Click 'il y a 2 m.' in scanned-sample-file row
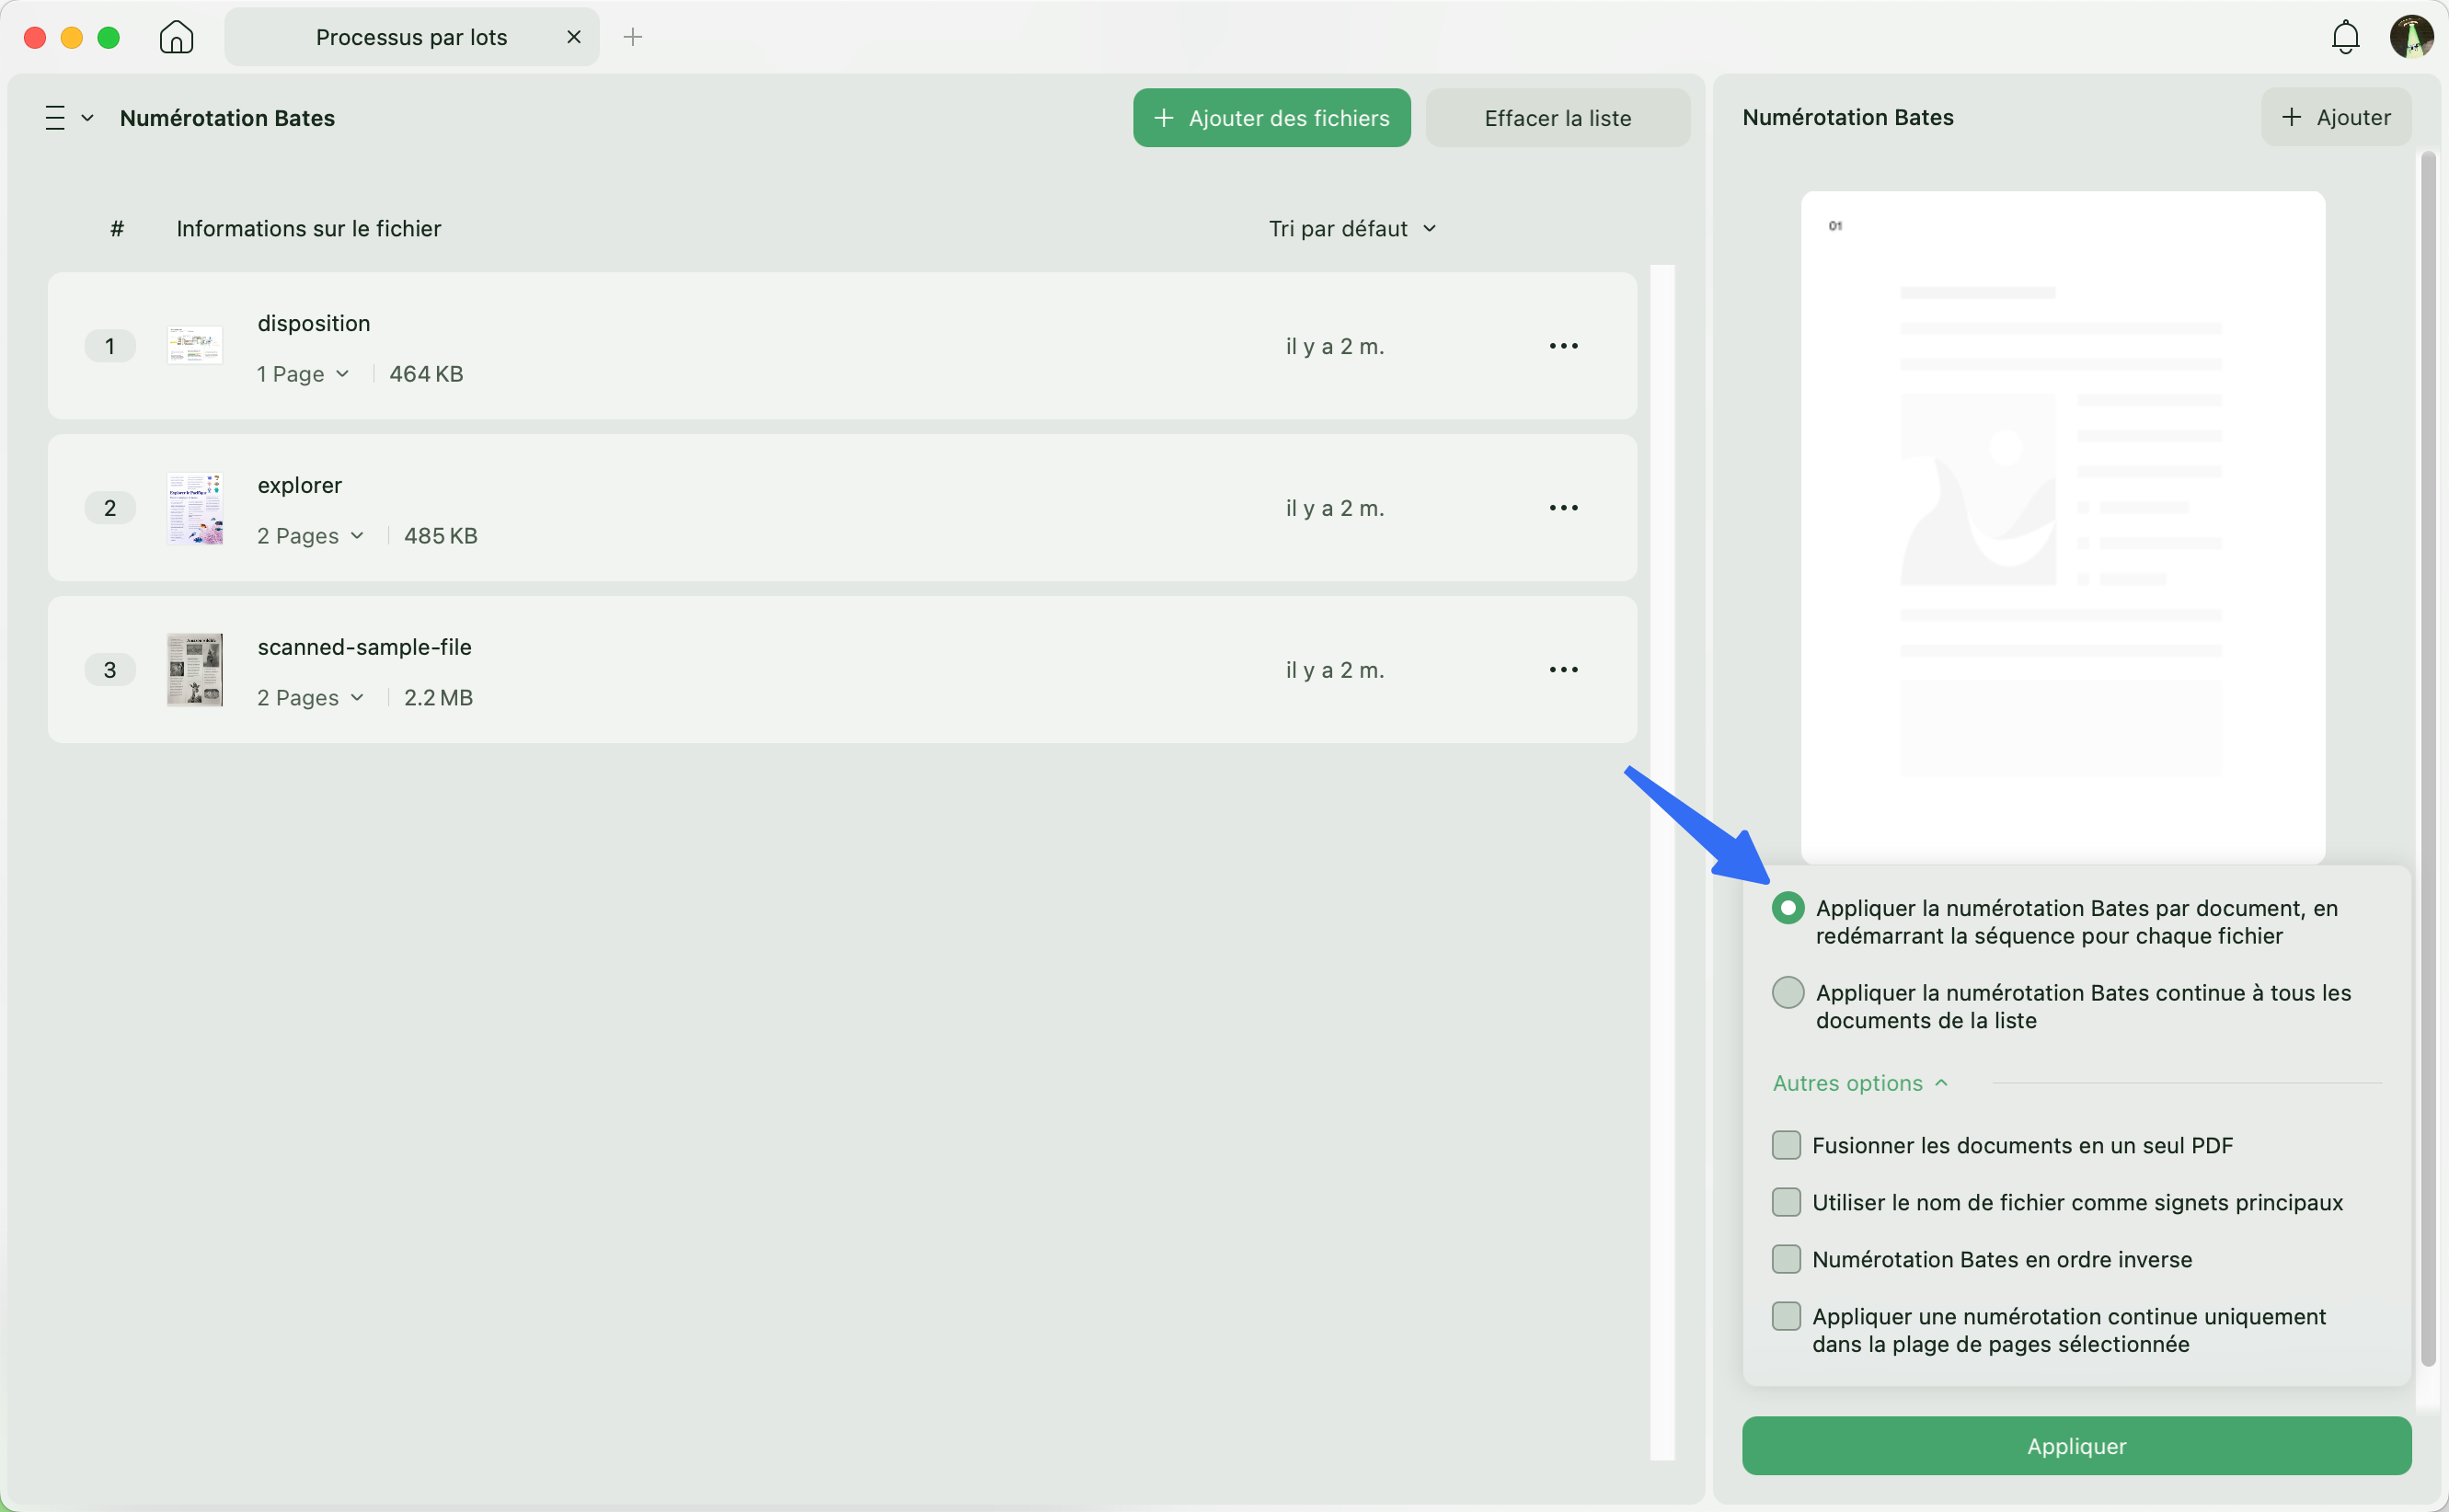The height and width of the screenshot is (1512, 2449). point(1335,670)
